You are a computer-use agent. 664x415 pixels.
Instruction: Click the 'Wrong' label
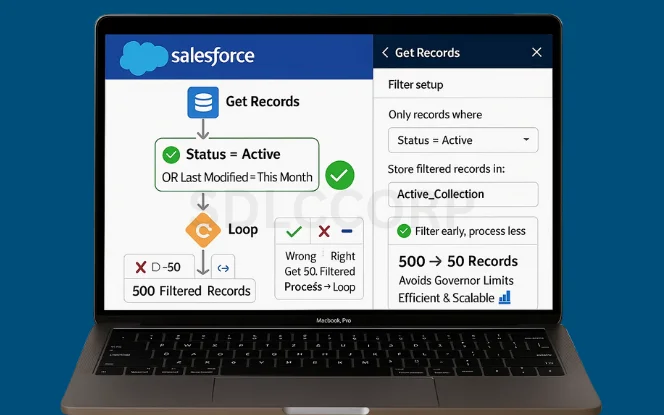(x=301, y=257)
